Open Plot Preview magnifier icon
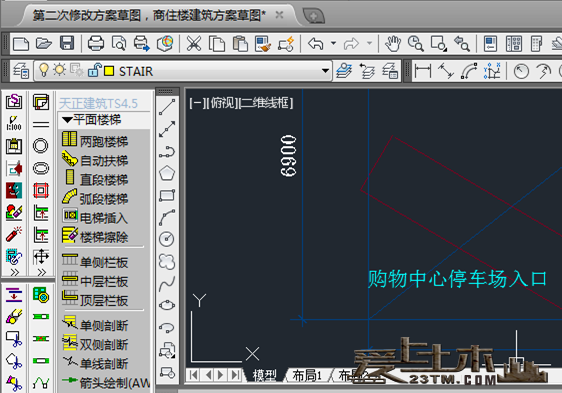The width and height of the screenshot is (562, 393). [119, 44]
